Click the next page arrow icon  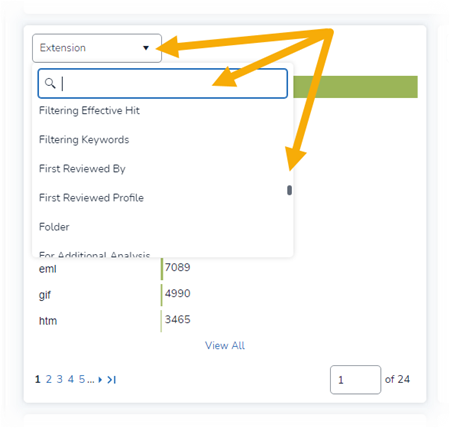pos(100,379)
